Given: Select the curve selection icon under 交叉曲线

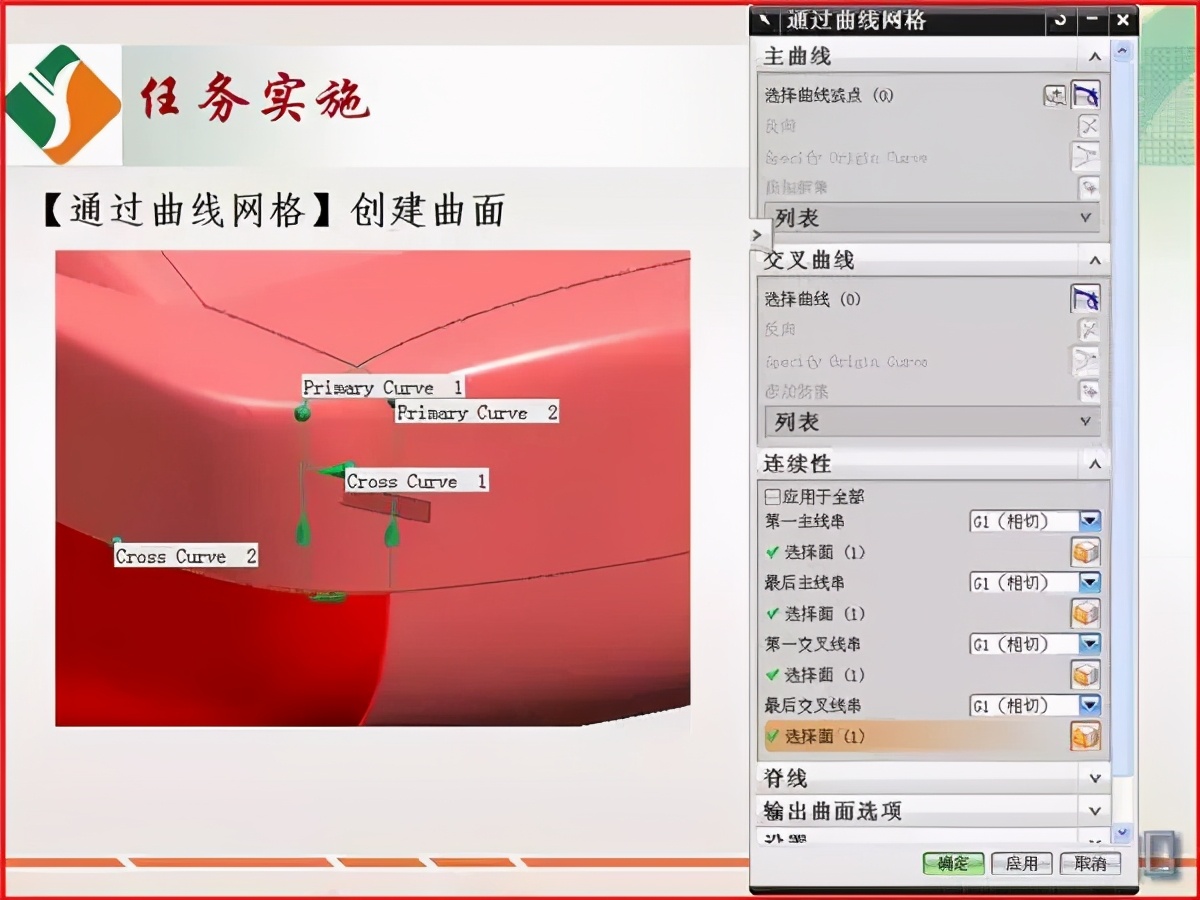Looking at the screenshot, I should (x=1087, y=299).
